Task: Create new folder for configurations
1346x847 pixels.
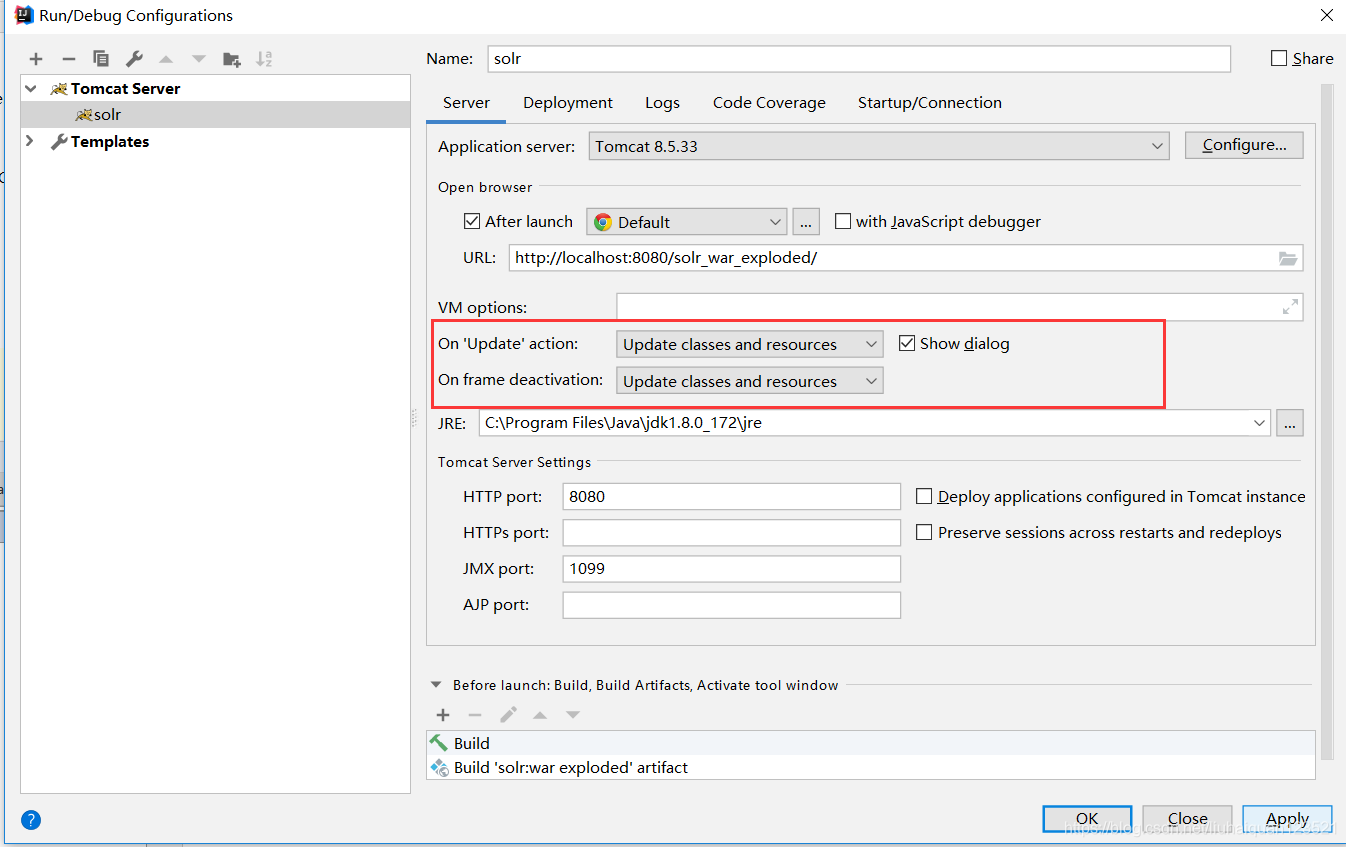Action: pyautogui.click(x=232, y=59)
